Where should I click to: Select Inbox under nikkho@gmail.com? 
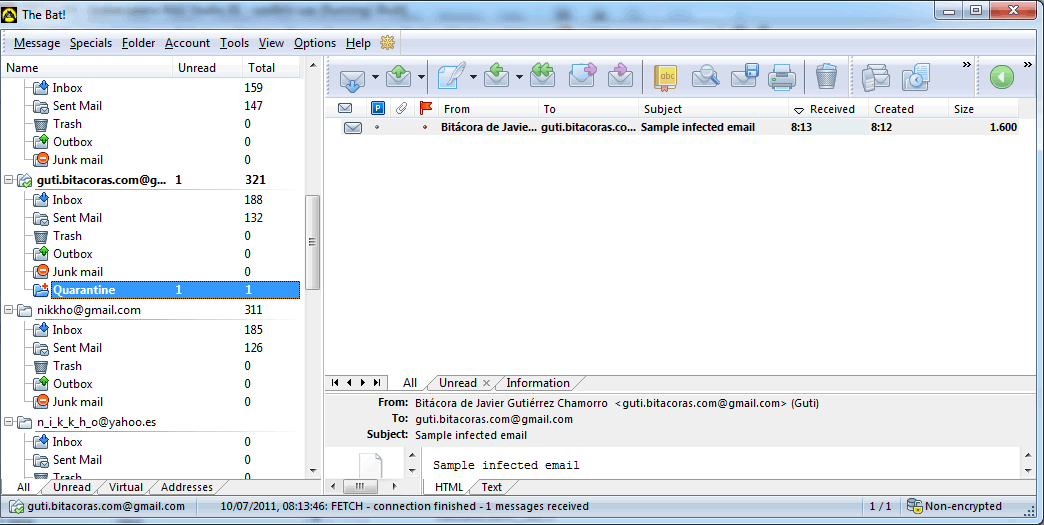click(x=67, y=330)
